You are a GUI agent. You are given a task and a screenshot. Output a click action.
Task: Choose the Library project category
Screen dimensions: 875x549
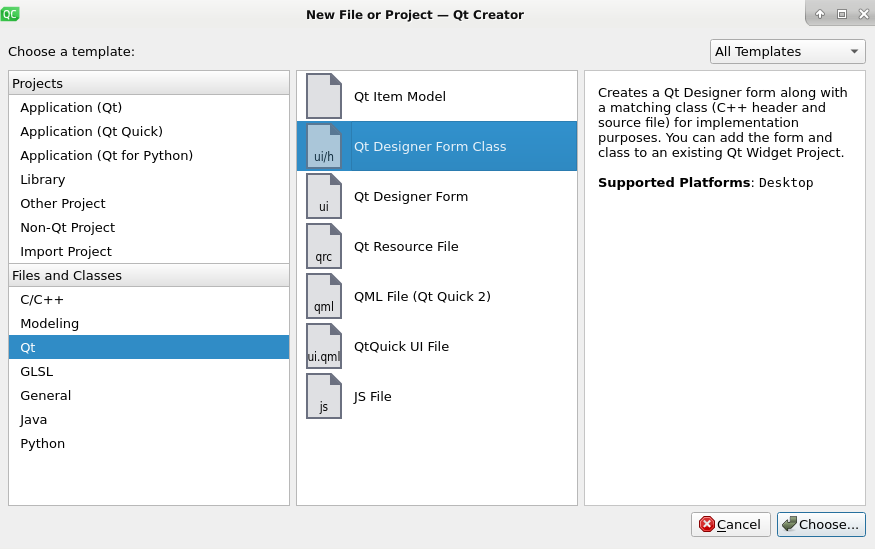(149, 179)
